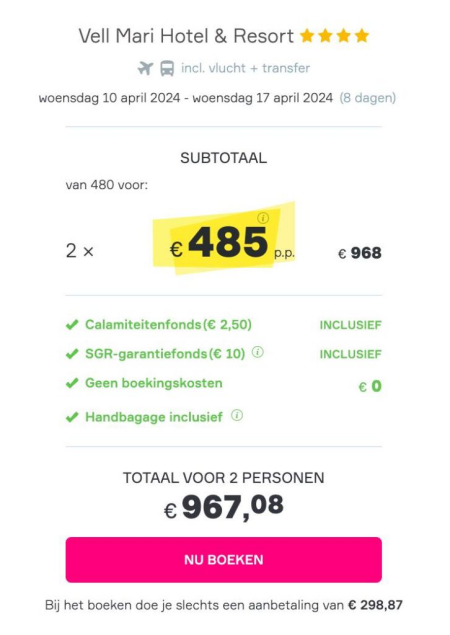
Task: Select the incl. vlucht + transfer text
Action: pyautogui.click(x=245, y=68)
